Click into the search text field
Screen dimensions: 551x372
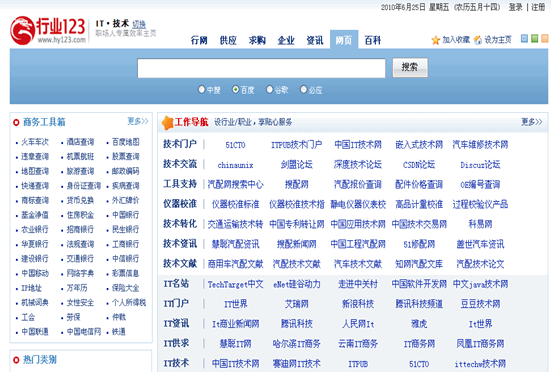point(261,68)
